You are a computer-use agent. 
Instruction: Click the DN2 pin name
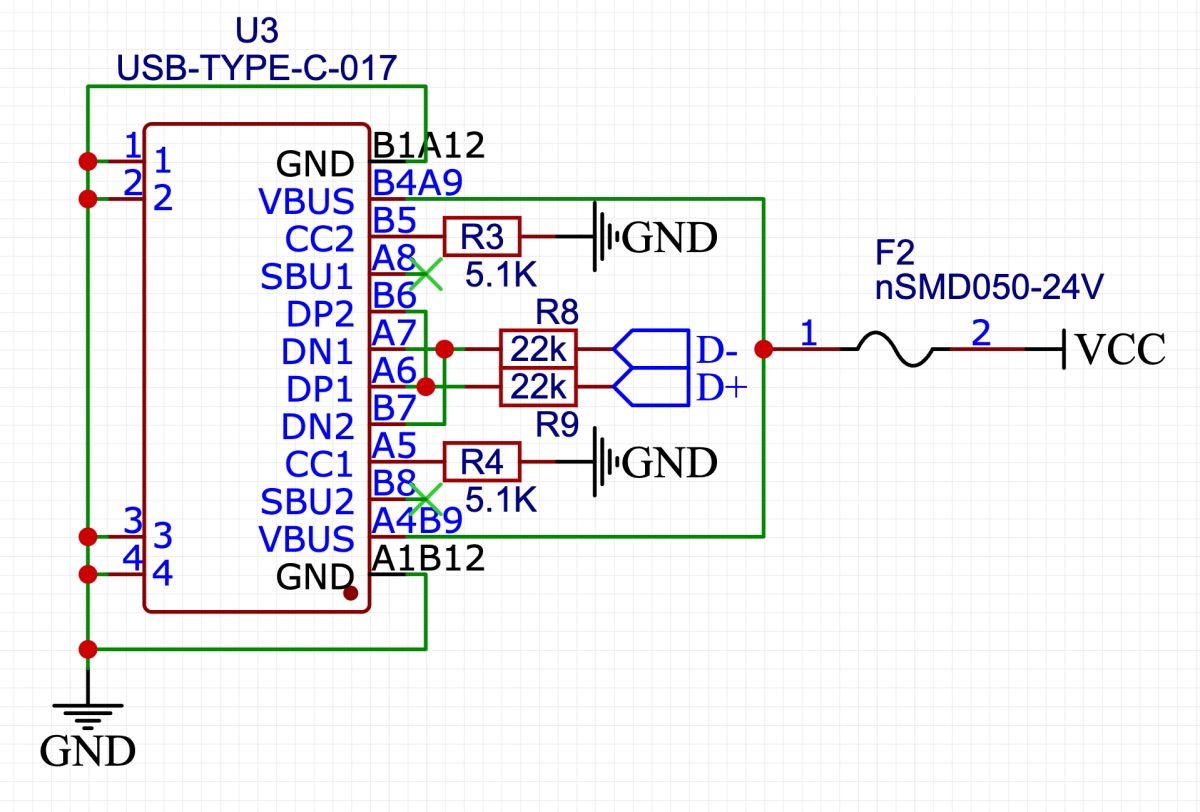(x=320, y=427)
